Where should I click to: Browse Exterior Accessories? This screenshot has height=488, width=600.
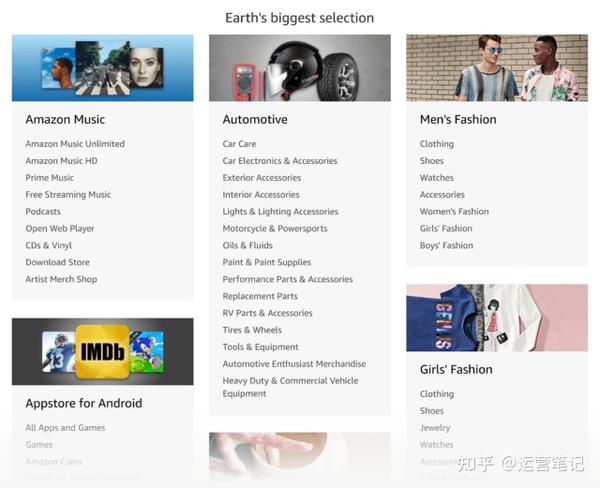click(262, 178)
